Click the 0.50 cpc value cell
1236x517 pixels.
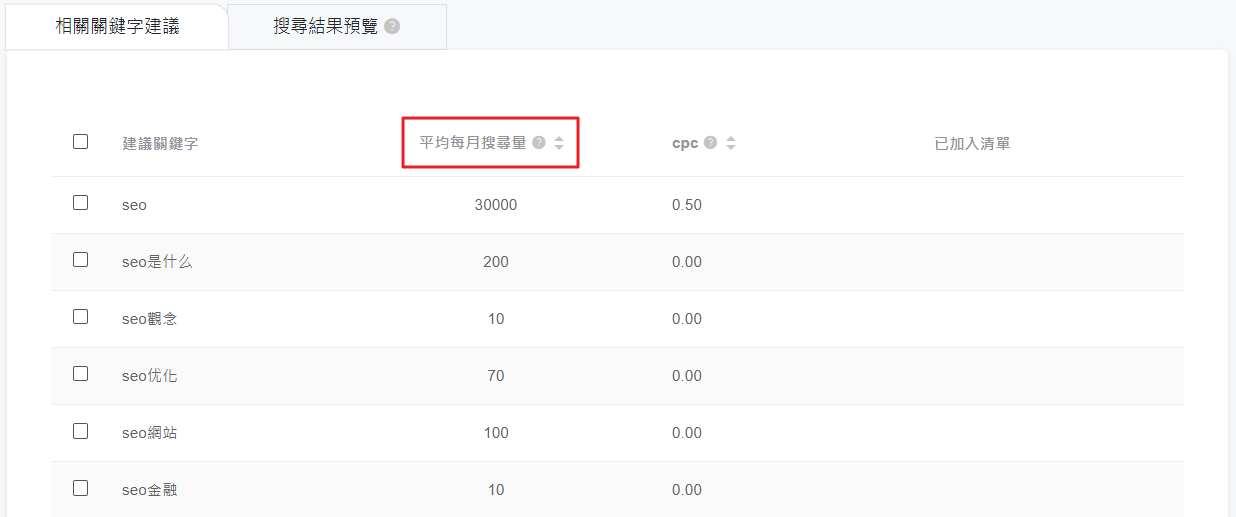tap(687, 205)
